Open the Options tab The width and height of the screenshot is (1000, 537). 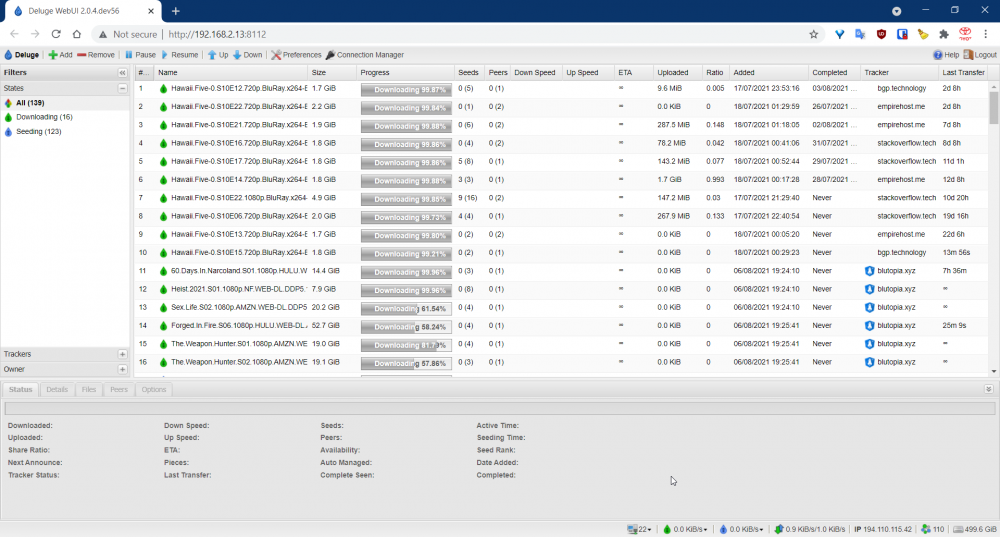pos(154,389)
